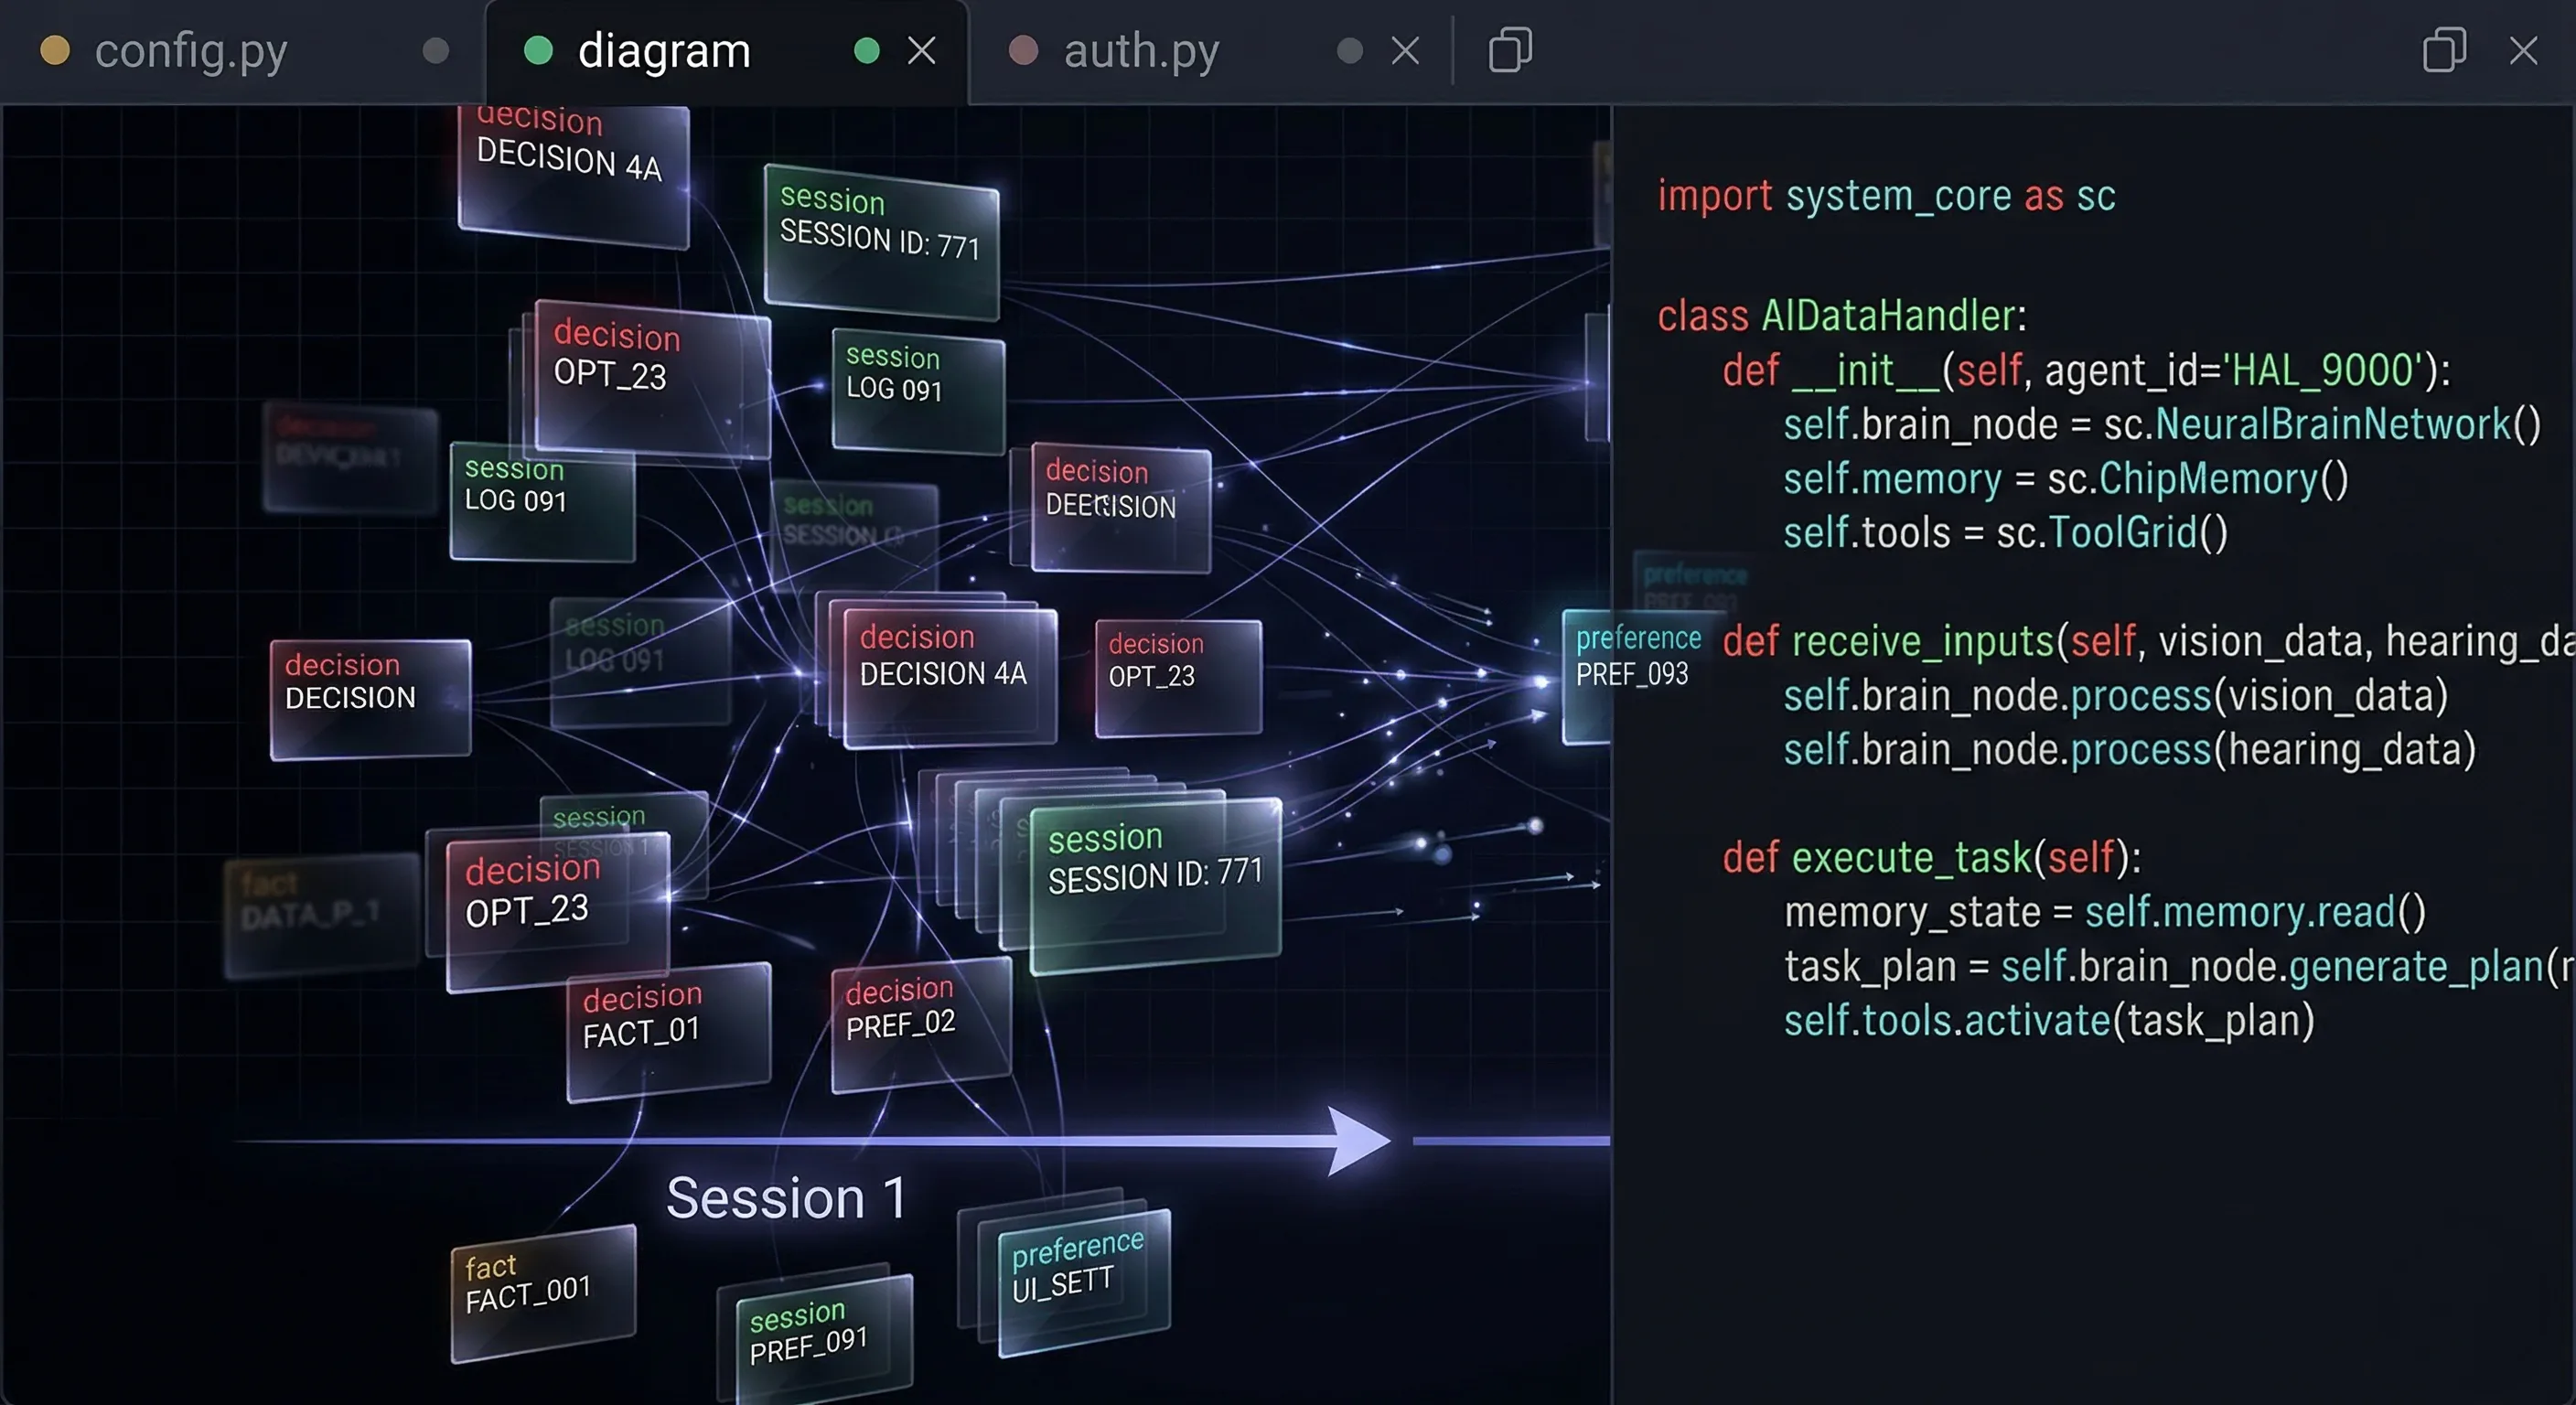Switch to the config.py tab
Image resolution: width=2576 pixels, height=1405 pixels.
190,49
